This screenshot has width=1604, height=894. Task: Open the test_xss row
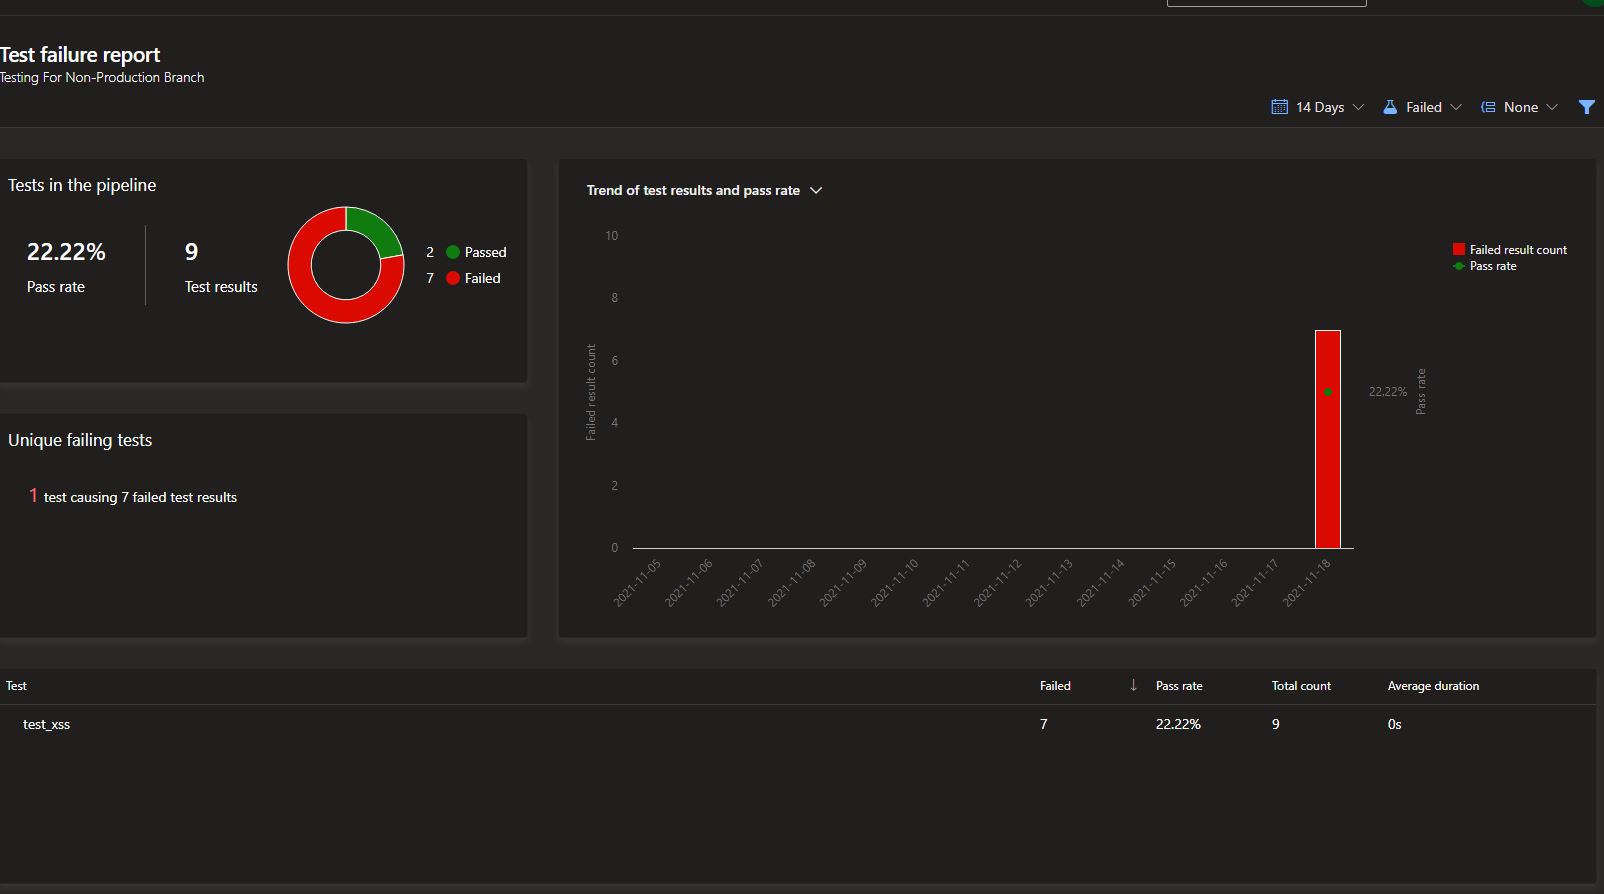click(798, 724)
